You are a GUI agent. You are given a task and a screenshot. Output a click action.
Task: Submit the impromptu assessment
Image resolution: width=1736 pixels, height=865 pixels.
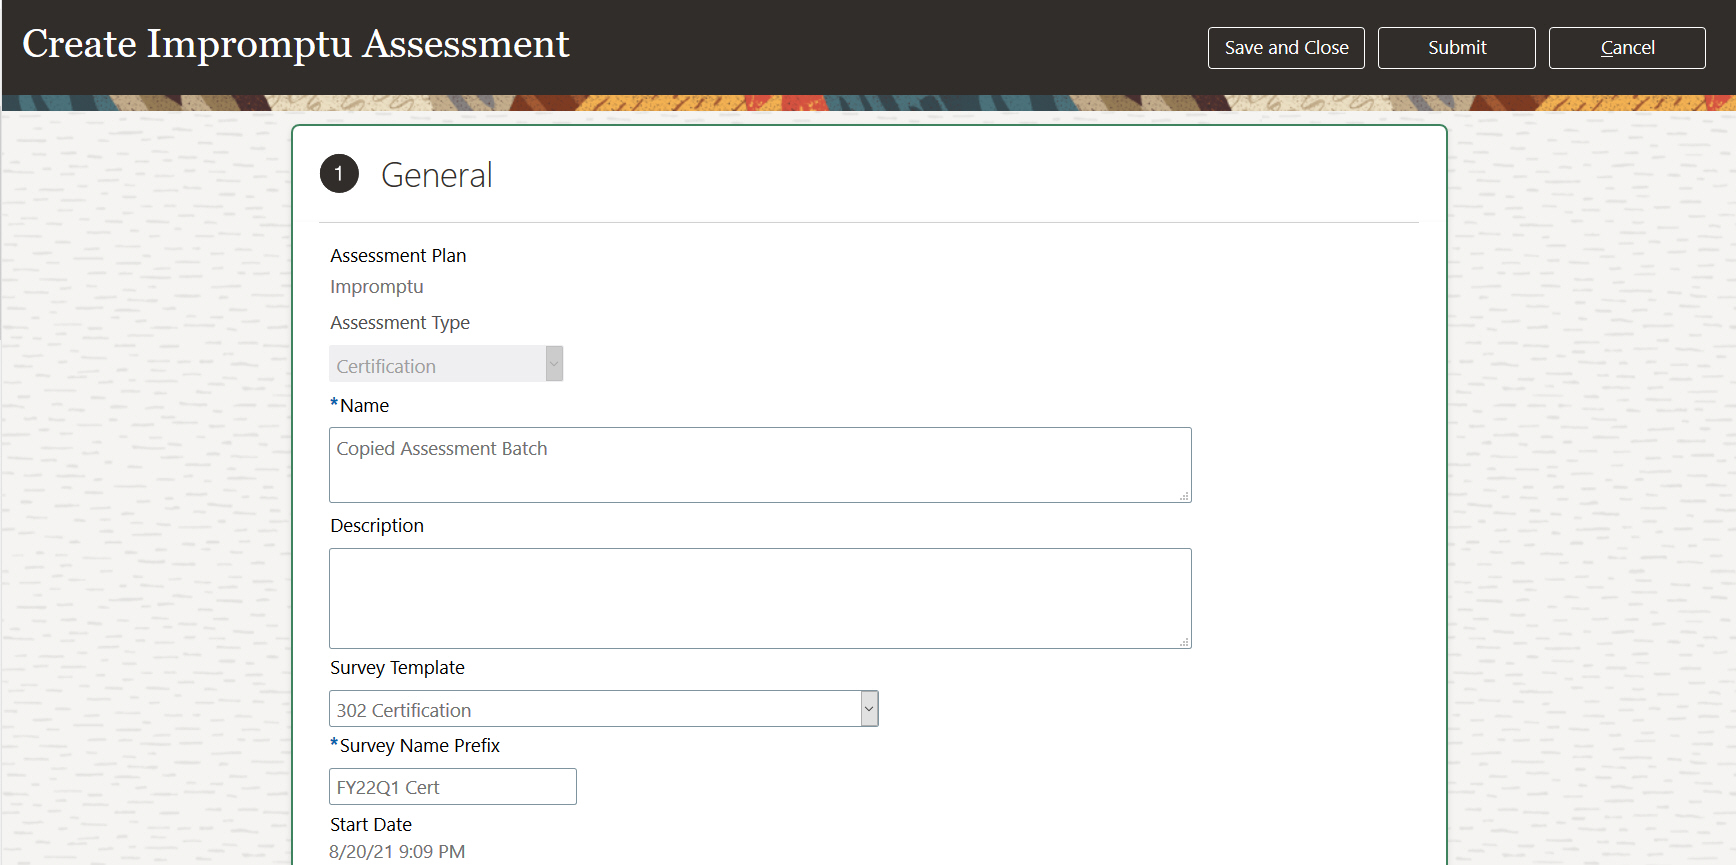1456,48
